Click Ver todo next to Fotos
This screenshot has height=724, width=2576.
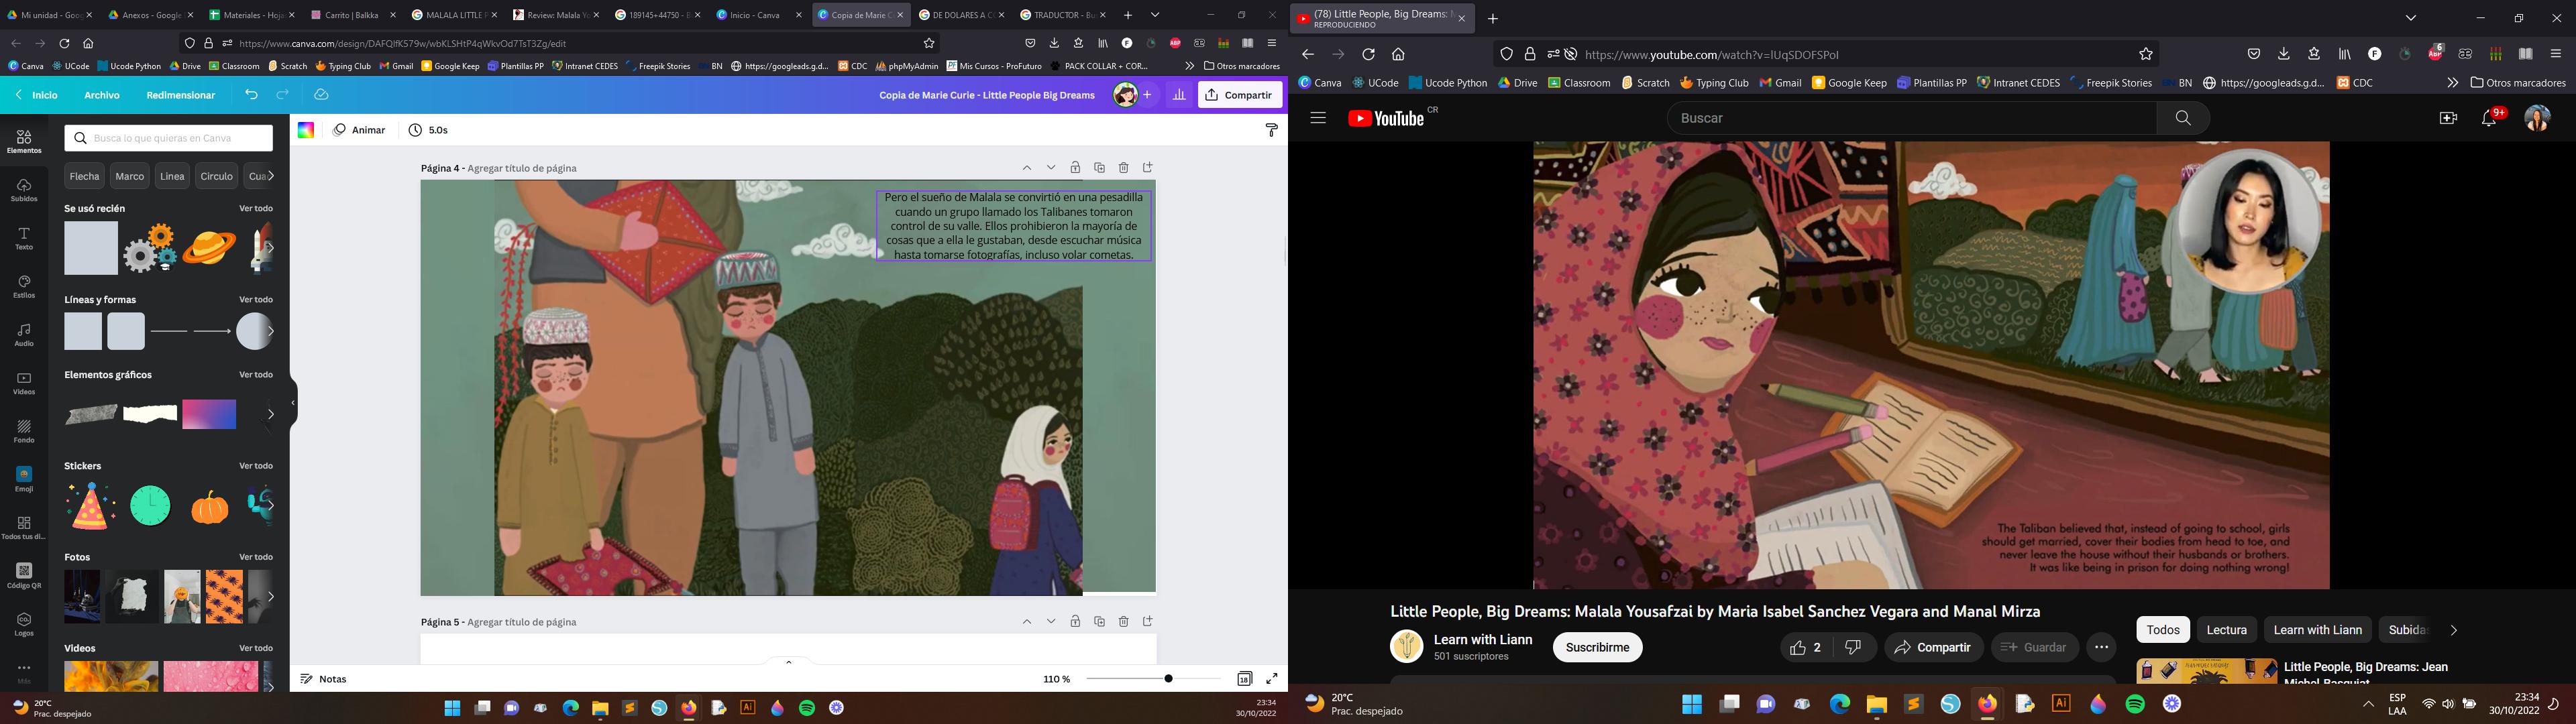coord(256,557)
